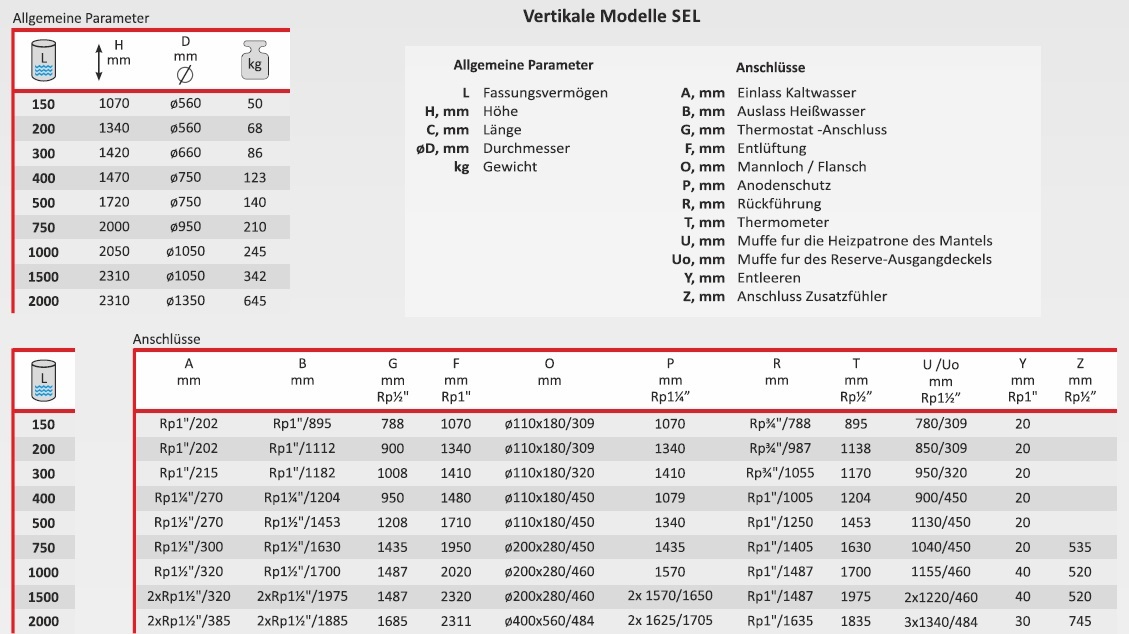Click the '2x 1570/1650' cell
This screenshot has width=1129, height=634.
[670, 596]
